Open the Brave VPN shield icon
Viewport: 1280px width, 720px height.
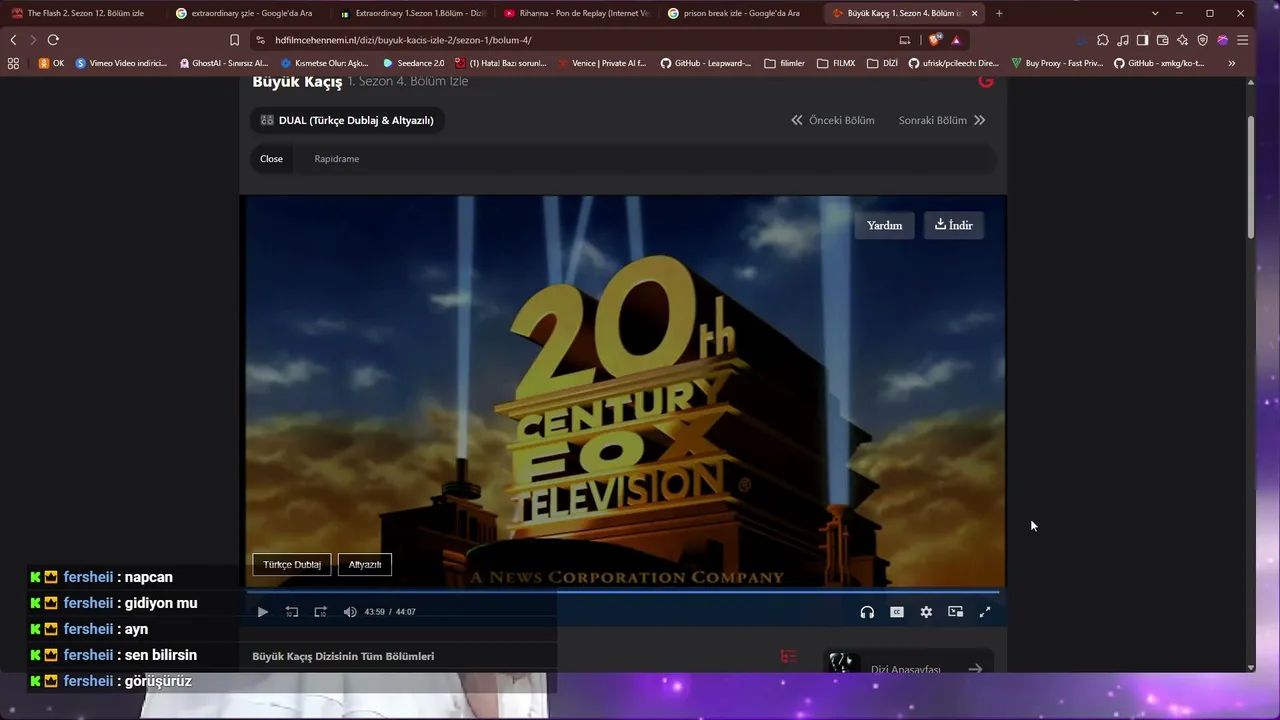pyautogui.click(x=1203, y=40)
